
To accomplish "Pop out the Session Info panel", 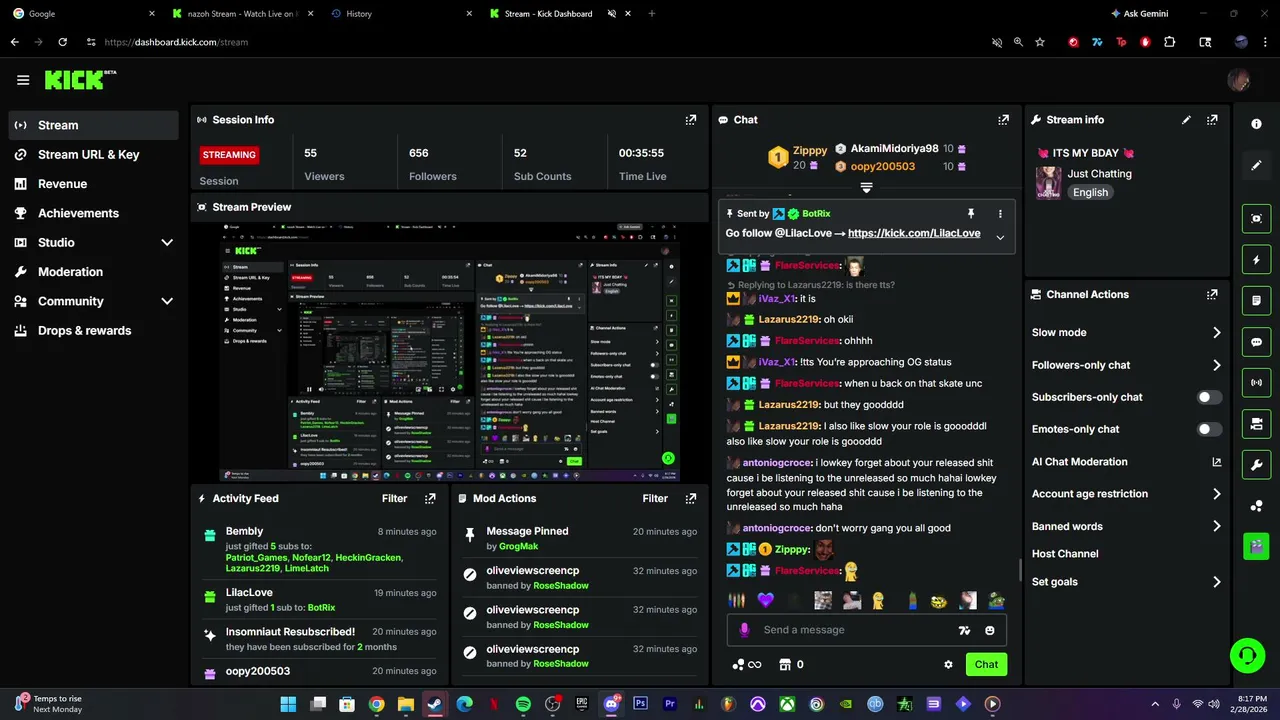I will (x=691, y=120).
